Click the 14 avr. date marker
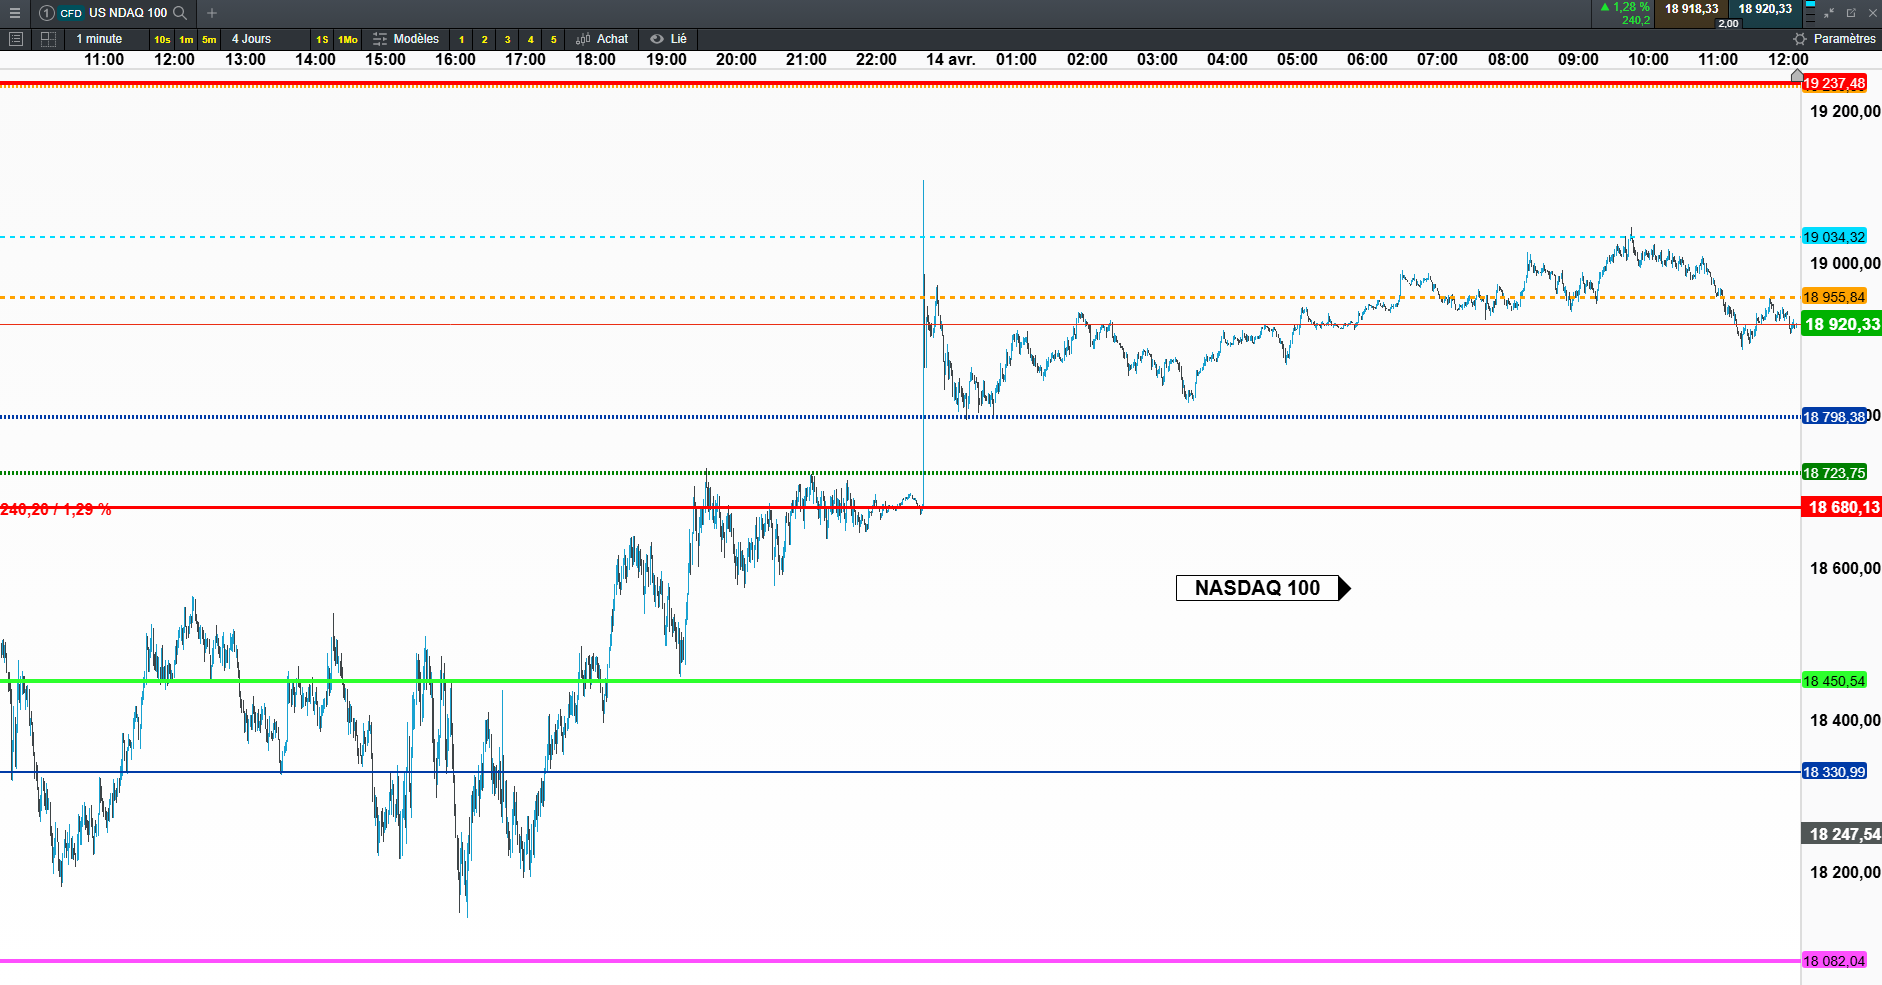Image resolution: width=1882 pixels, height=985 pixels. (x=950, y=60)
